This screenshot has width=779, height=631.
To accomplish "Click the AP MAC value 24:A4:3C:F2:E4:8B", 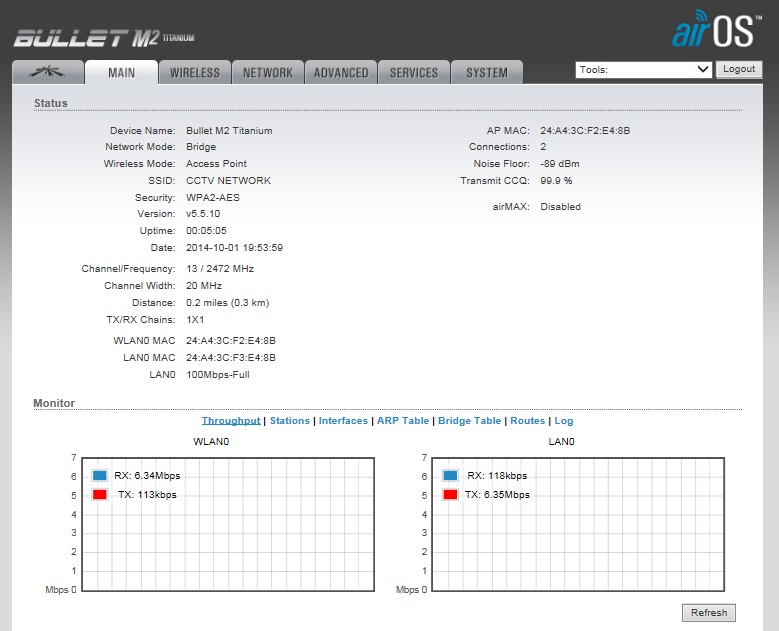I will (x=585, y=131).
